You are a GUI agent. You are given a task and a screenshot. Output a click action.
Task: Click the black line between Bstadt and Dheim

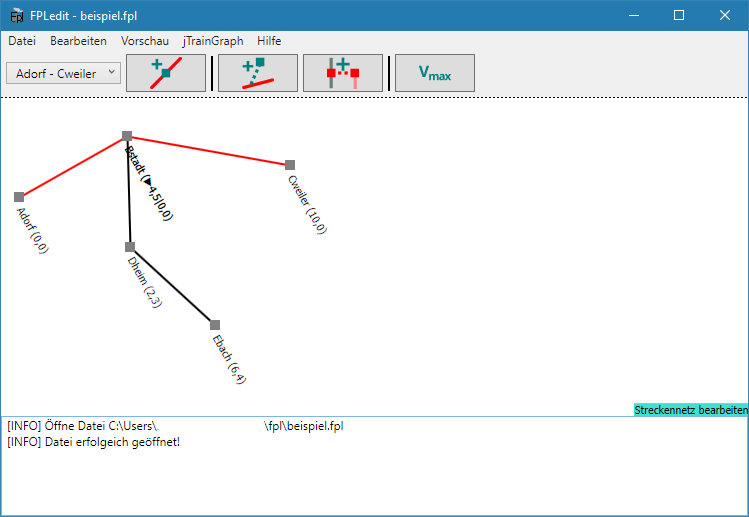[128, 191]
